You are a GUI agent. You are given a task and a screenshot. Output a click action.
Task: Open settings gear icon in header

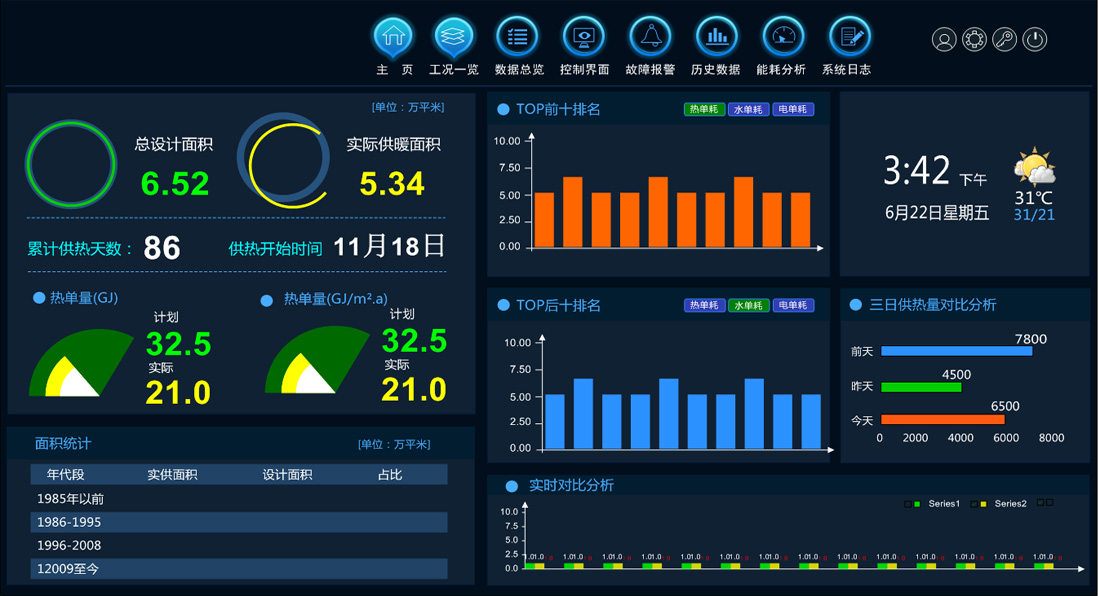tap(974, 40)
